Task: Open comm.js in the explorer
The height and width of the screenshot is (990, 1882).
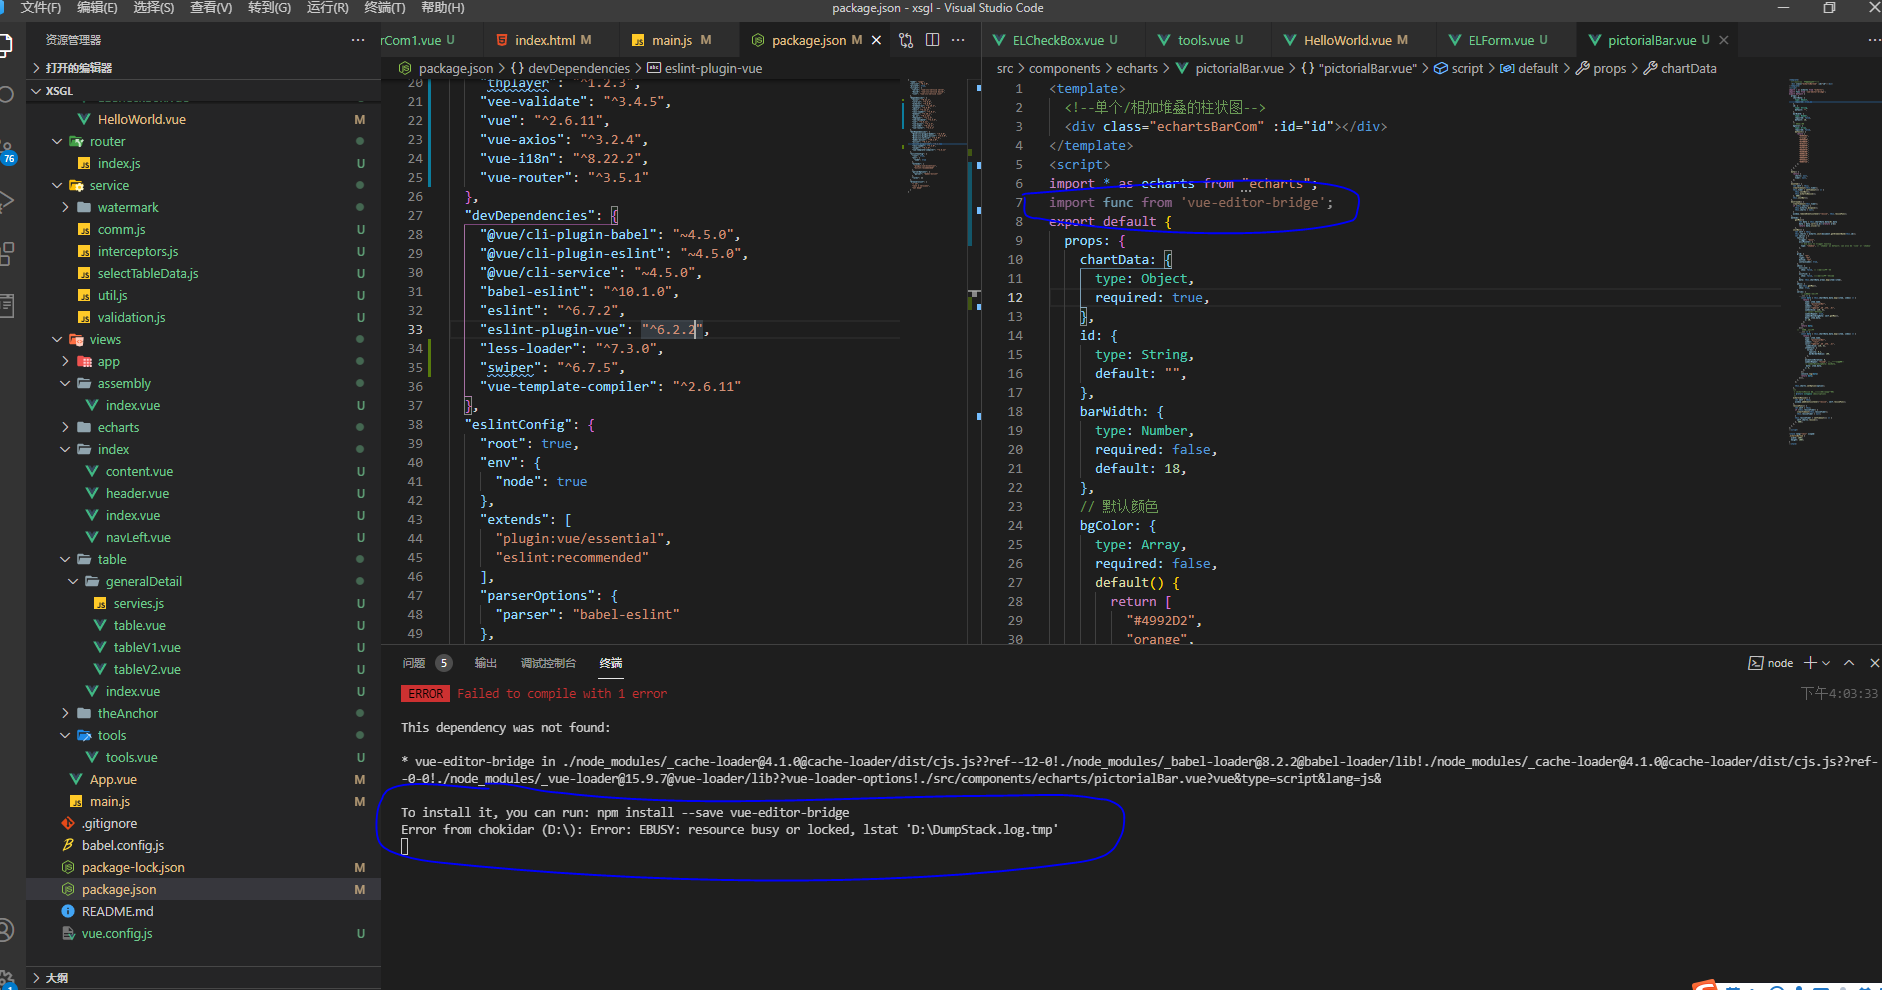Action: tap(203, 229)
